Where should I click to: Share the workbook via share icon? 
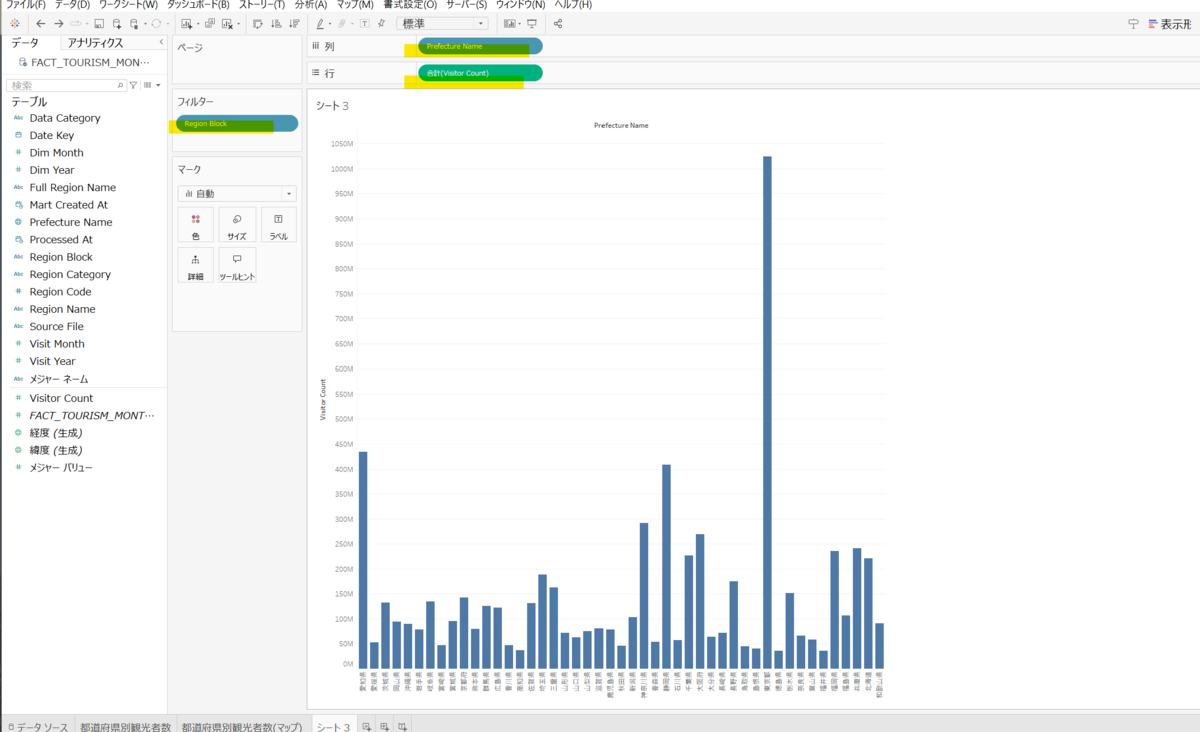pyautogui.click(x=558, y=23)
